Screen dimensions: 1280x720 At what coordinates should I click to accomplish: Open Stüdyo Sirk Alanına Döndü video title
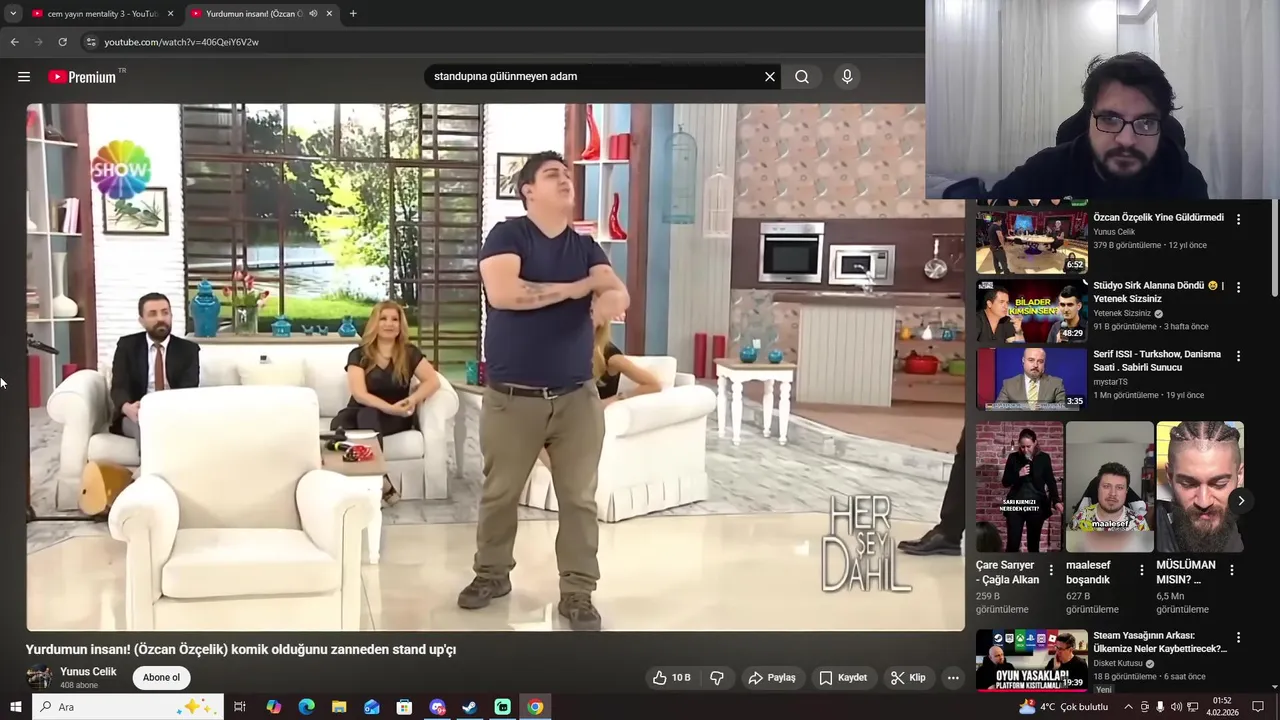point(1158,292)
